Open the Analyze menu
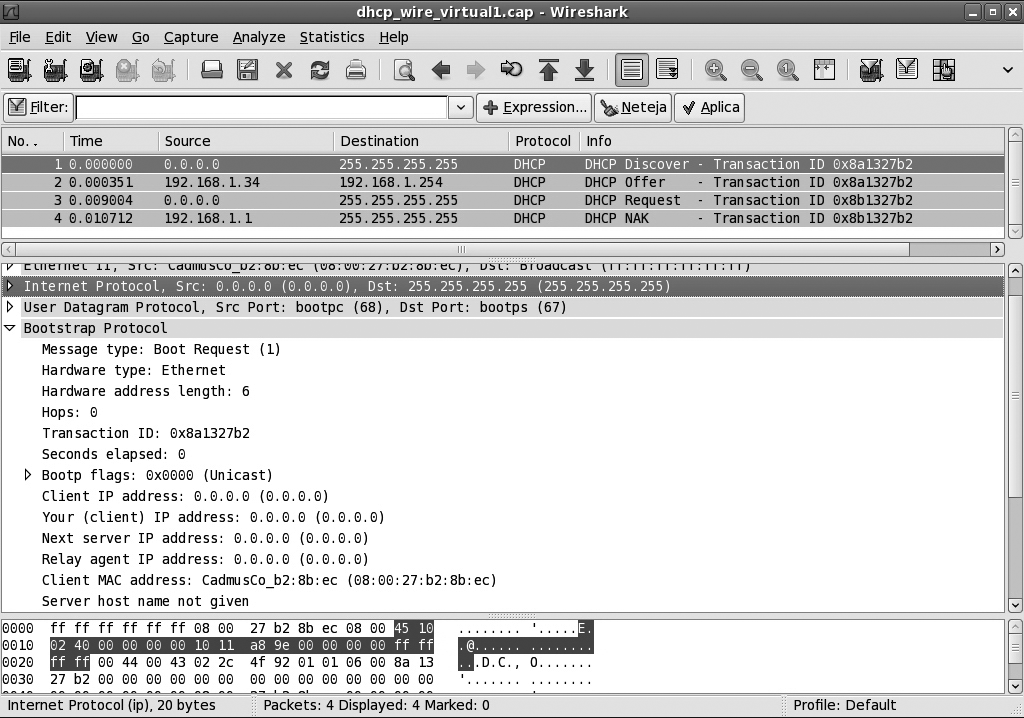Viewport: 1024px width, 718px height. (259, 37)
